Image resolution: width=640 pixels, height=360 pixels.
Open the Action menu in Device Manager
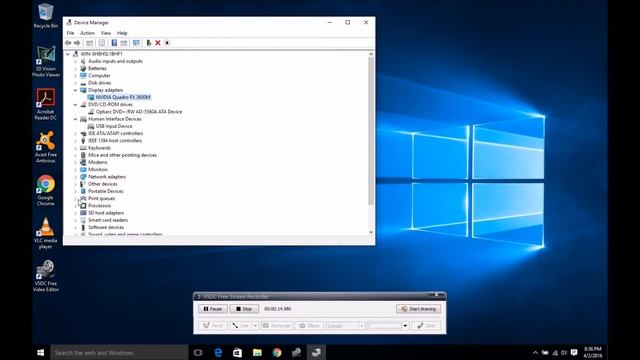click(87, 33)
